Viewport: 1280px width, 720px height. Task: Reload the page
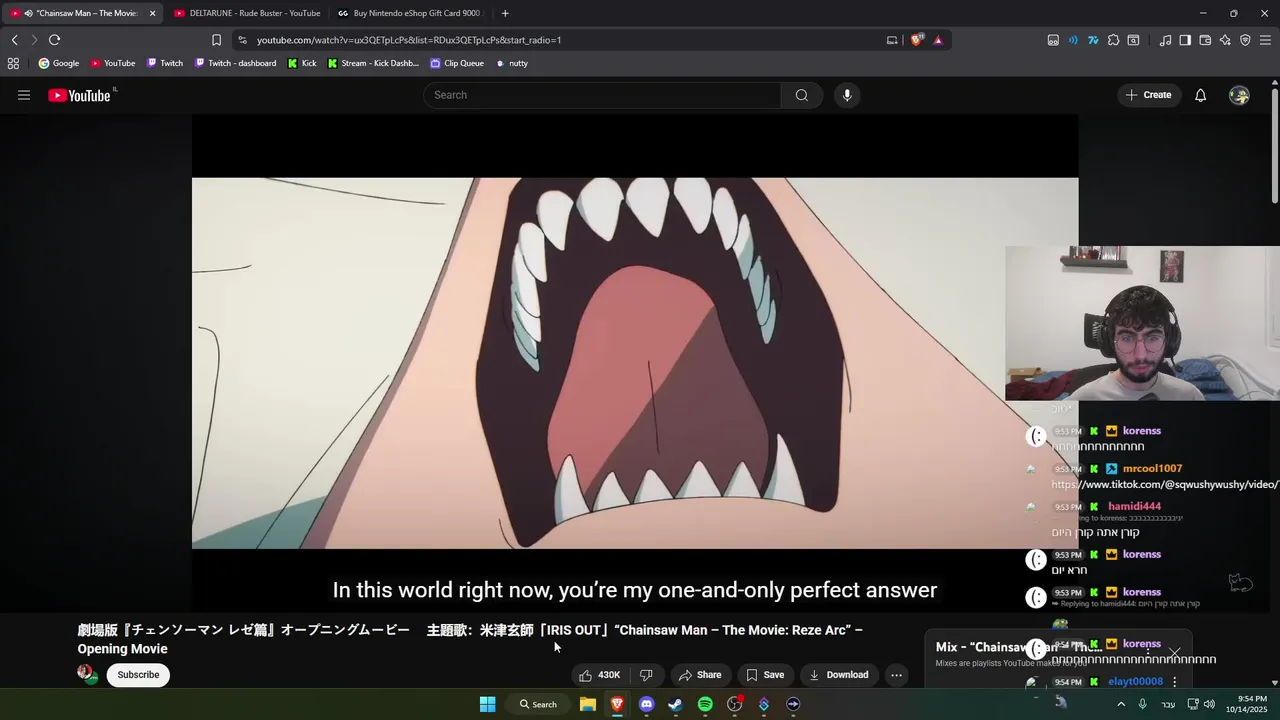[54, 40]
